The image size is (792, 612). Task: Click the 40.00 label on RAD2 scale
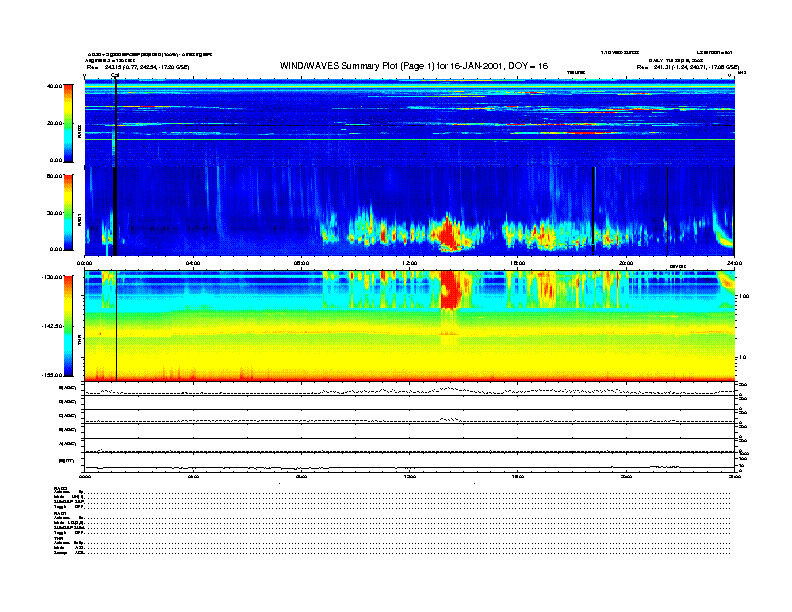54,86
